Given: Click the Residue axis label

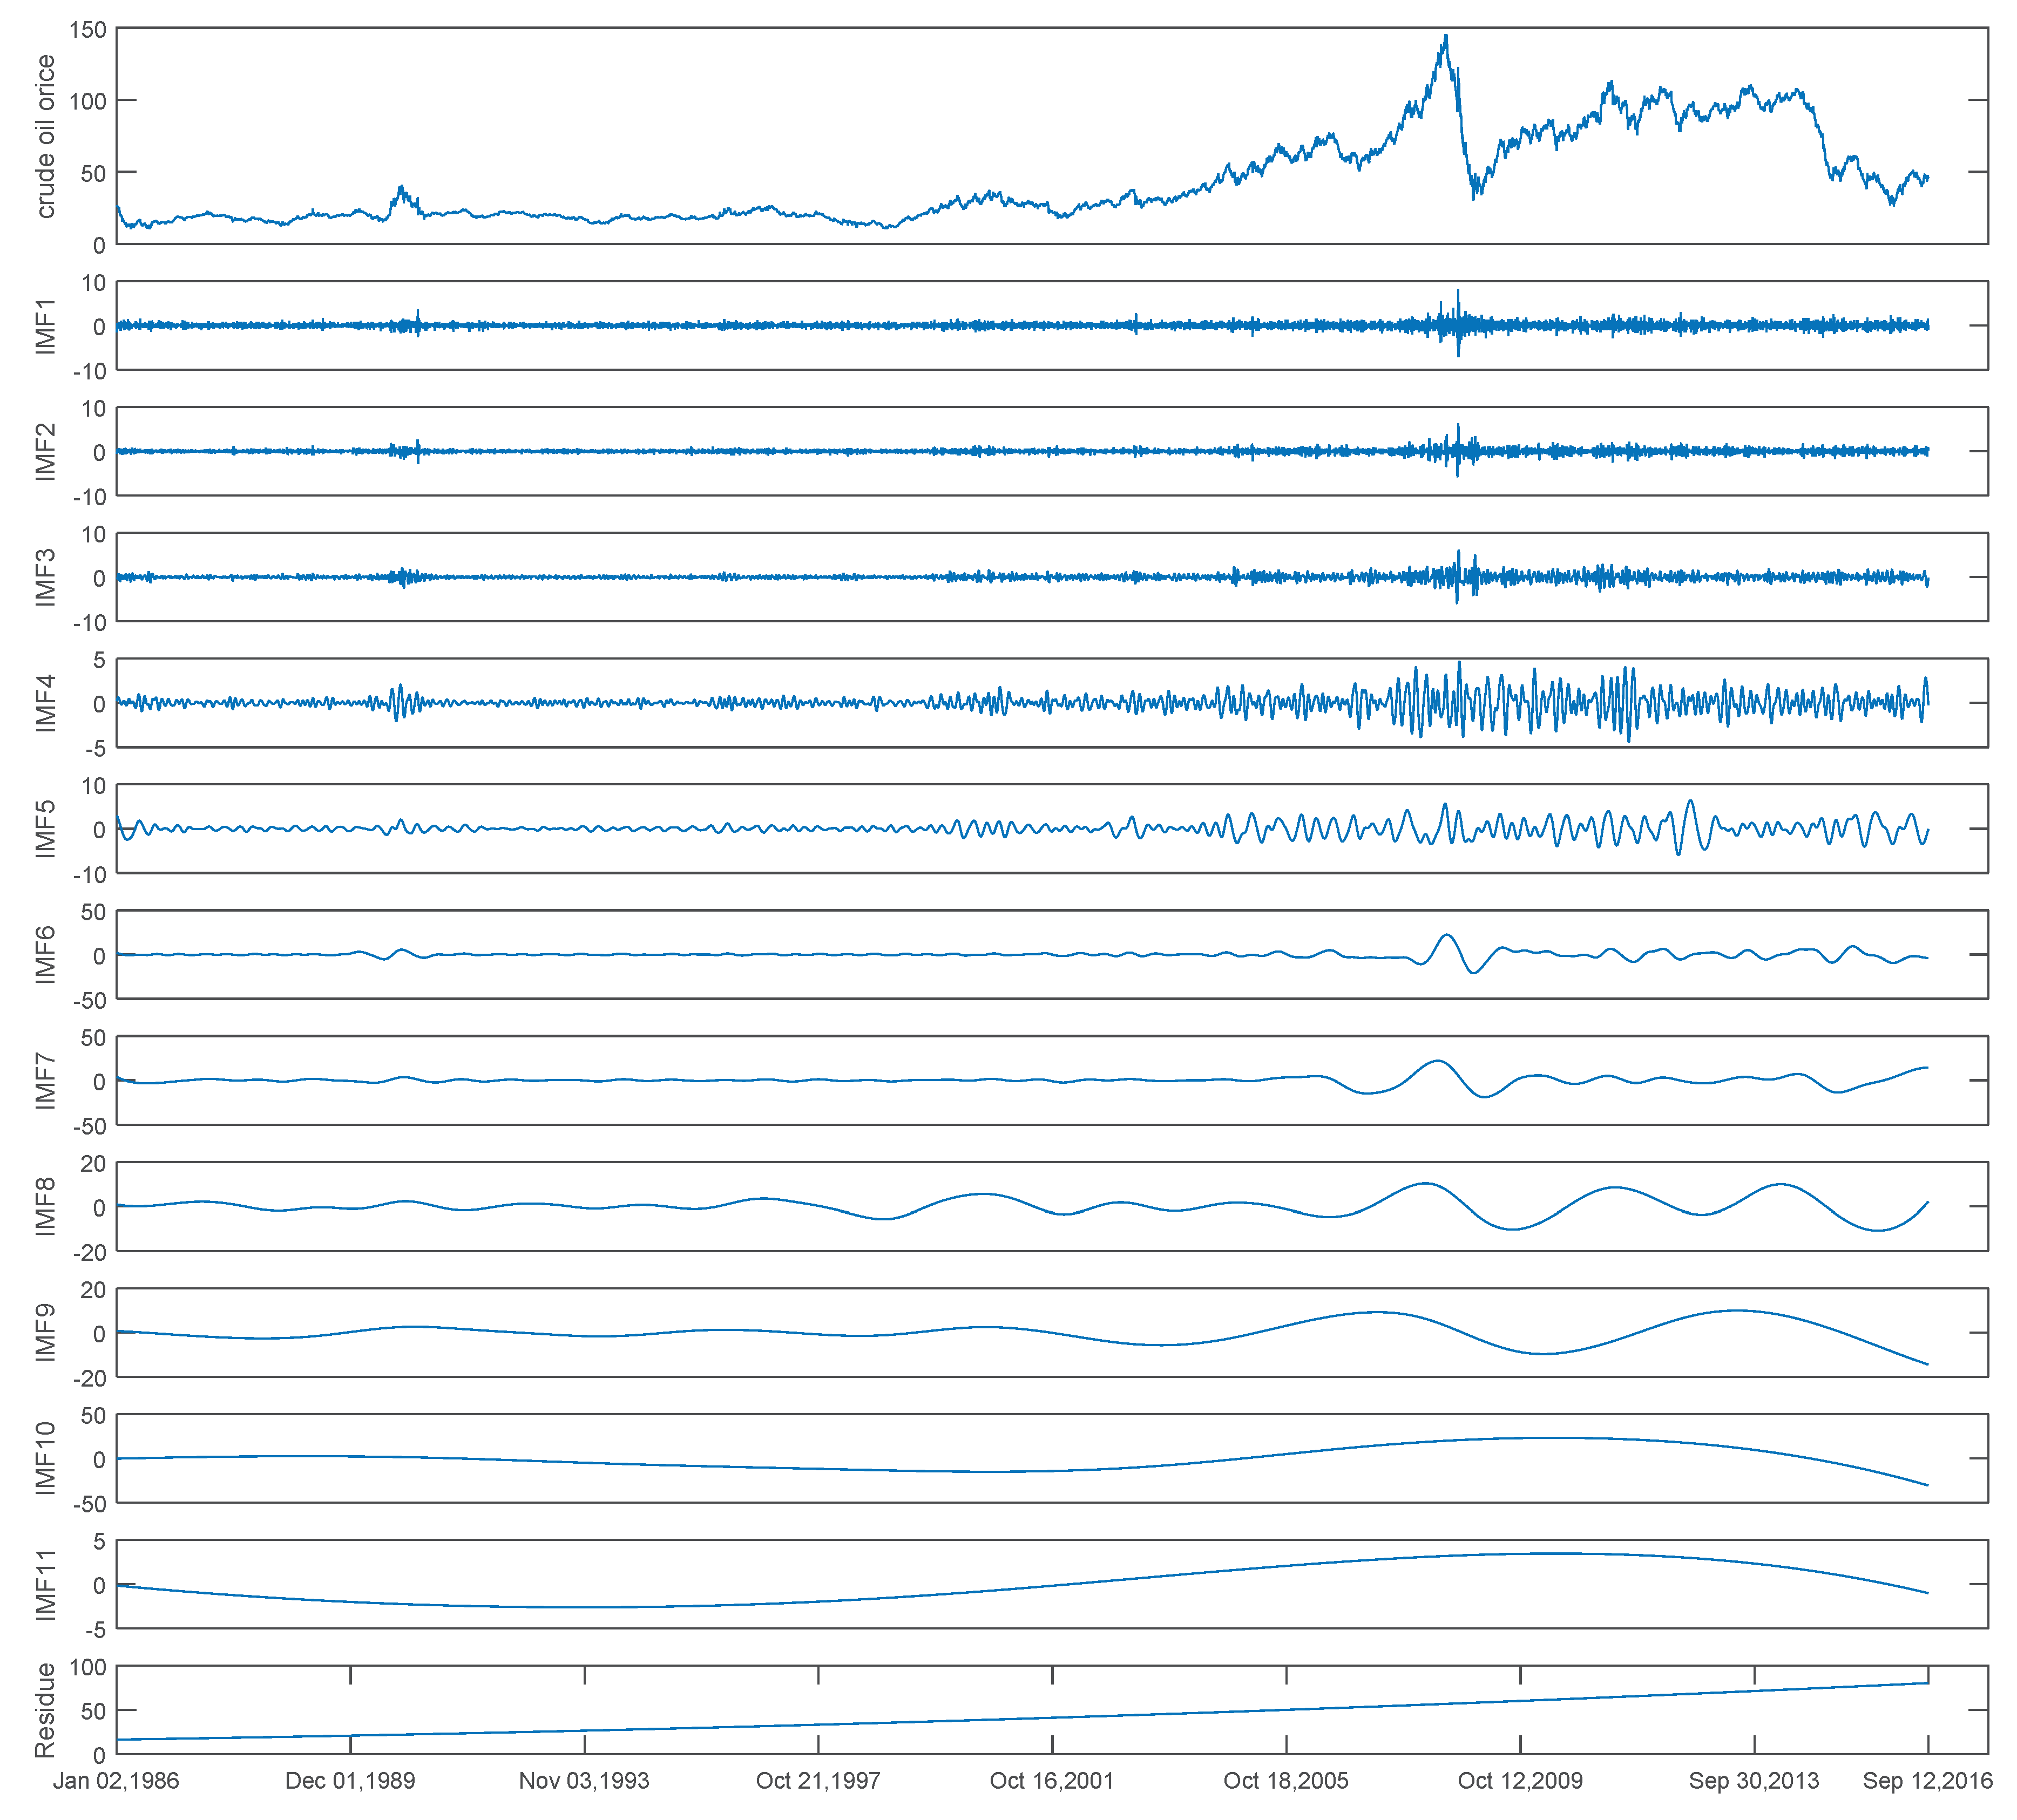Looking at the screenshot, I should (x=45, y=1711).
